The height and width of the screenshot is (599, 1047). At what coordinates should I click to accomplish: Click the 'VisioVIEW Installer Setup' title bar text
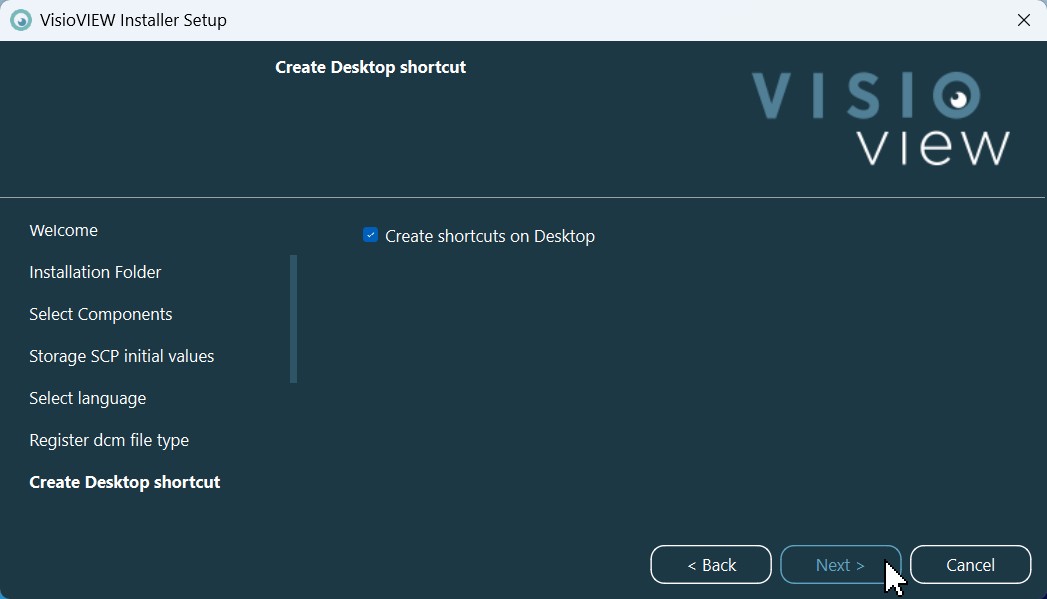pos(133,20)
